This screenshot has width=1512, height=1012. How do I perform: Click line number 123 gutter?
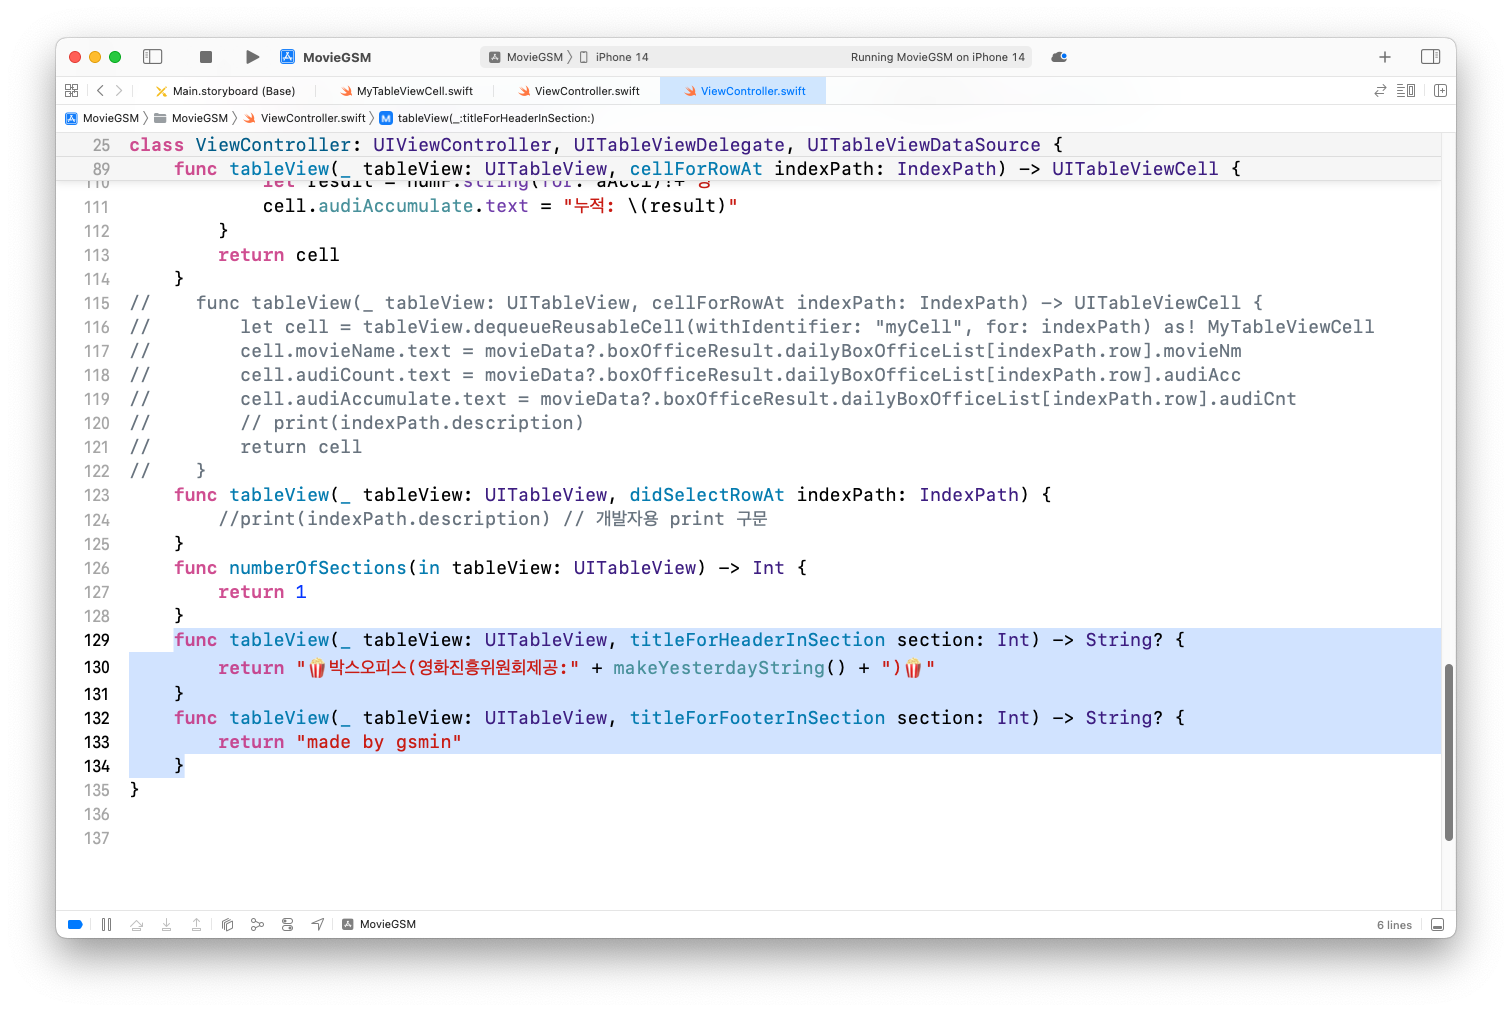tap(97, 495)
